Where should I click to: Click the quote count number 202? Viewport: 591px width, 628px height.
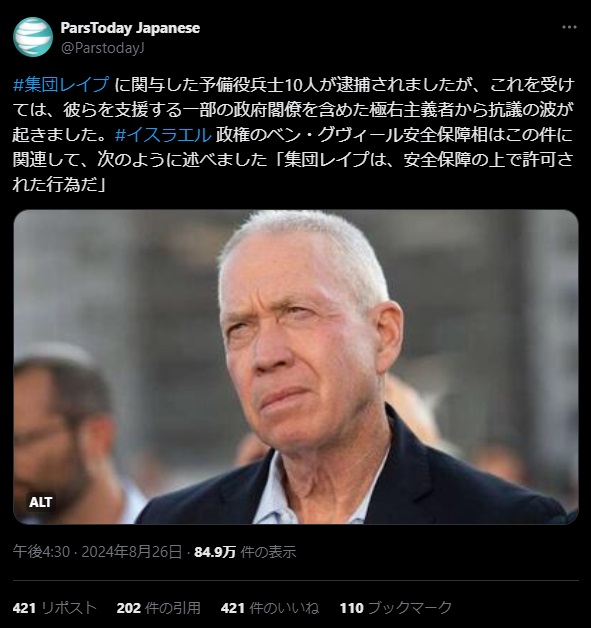pos(129,608)
